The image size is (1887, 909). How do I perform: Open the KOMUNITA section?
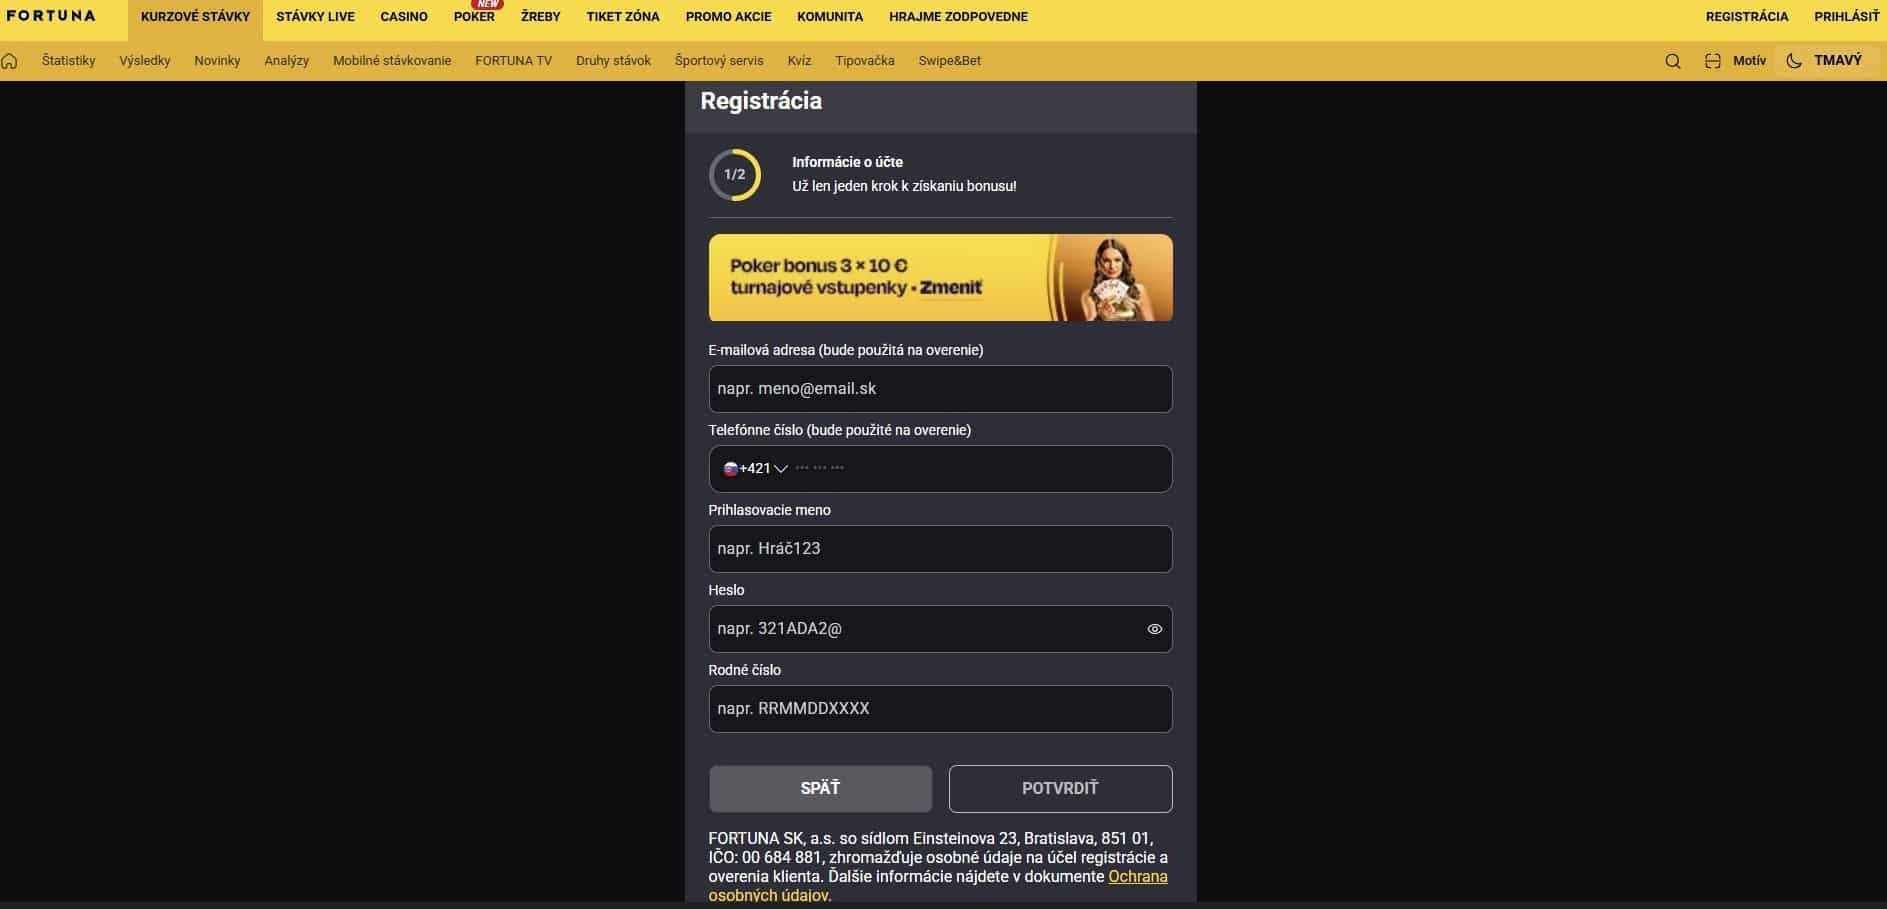[x=830, y=17]
